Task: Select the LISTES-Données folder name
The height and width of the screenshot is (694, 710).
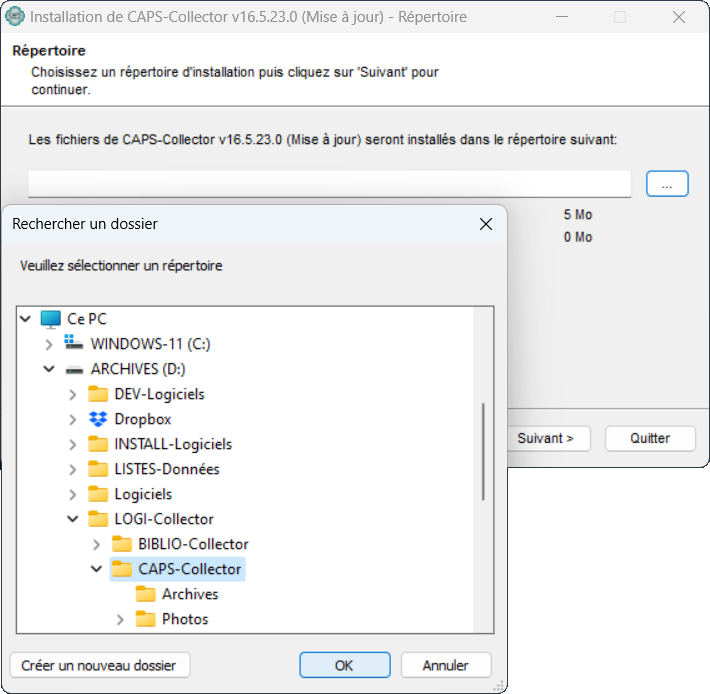Action: 167,469
